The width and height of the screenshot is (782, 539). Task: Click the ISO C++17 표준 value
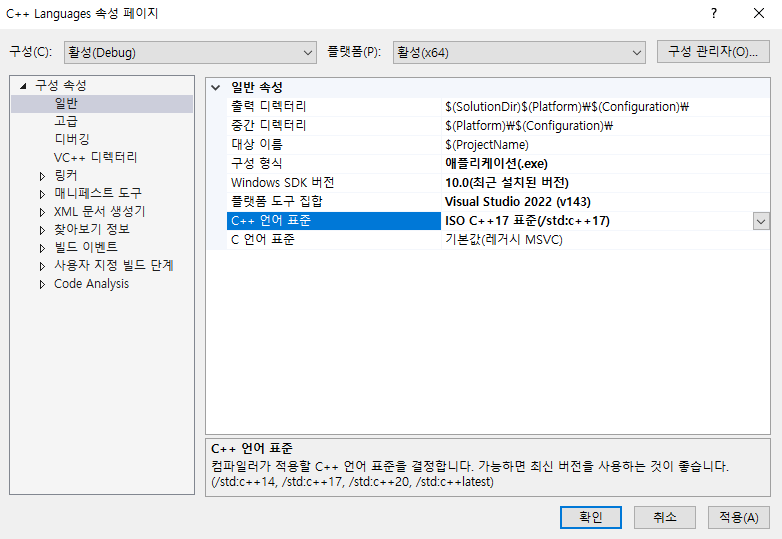(527, 220)
